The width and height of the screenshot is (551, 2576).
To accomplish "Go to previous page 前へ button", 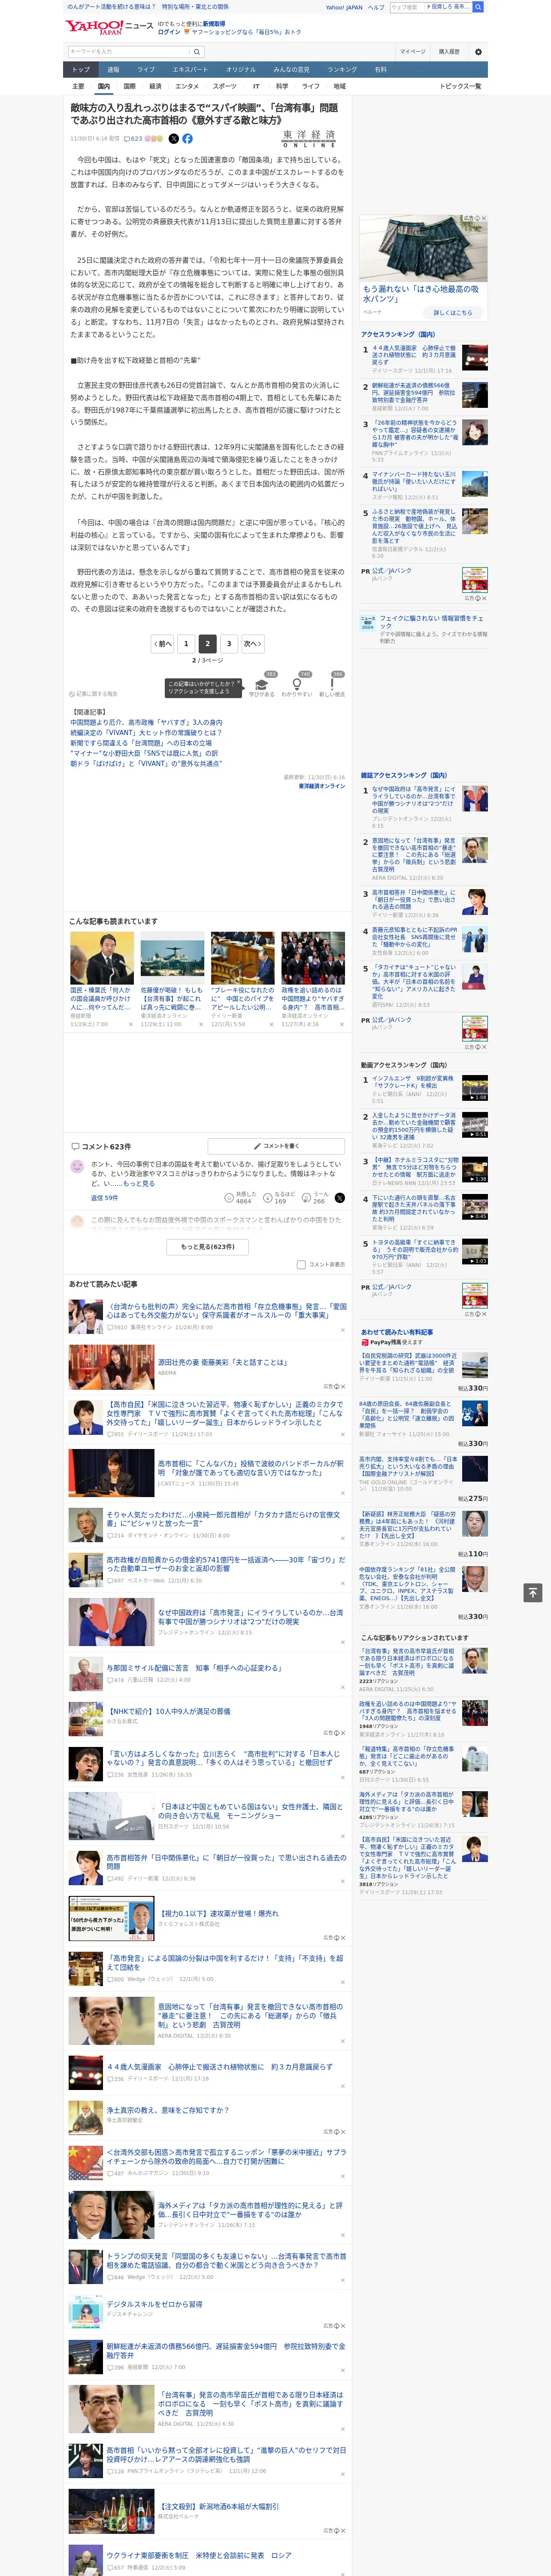I will 162,644.
